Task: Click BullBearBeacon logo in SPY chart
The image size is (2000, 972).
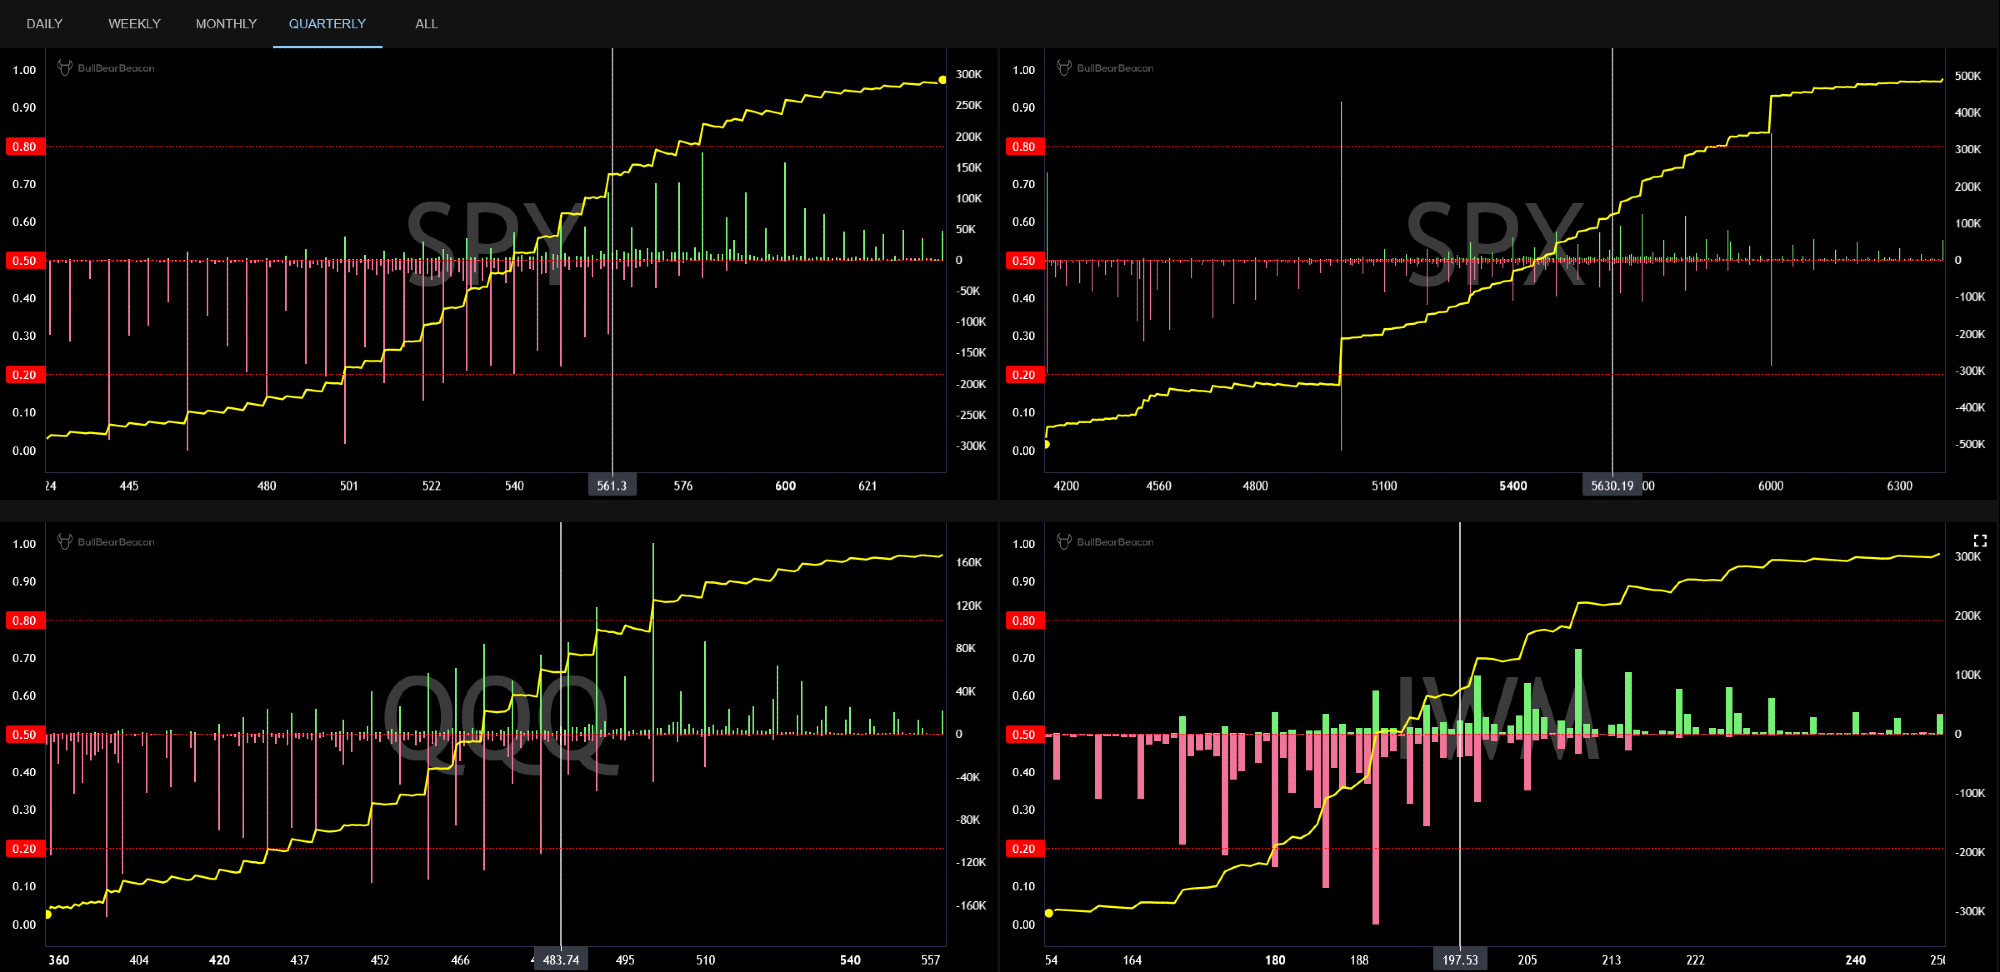Action: tap(106, 68)
